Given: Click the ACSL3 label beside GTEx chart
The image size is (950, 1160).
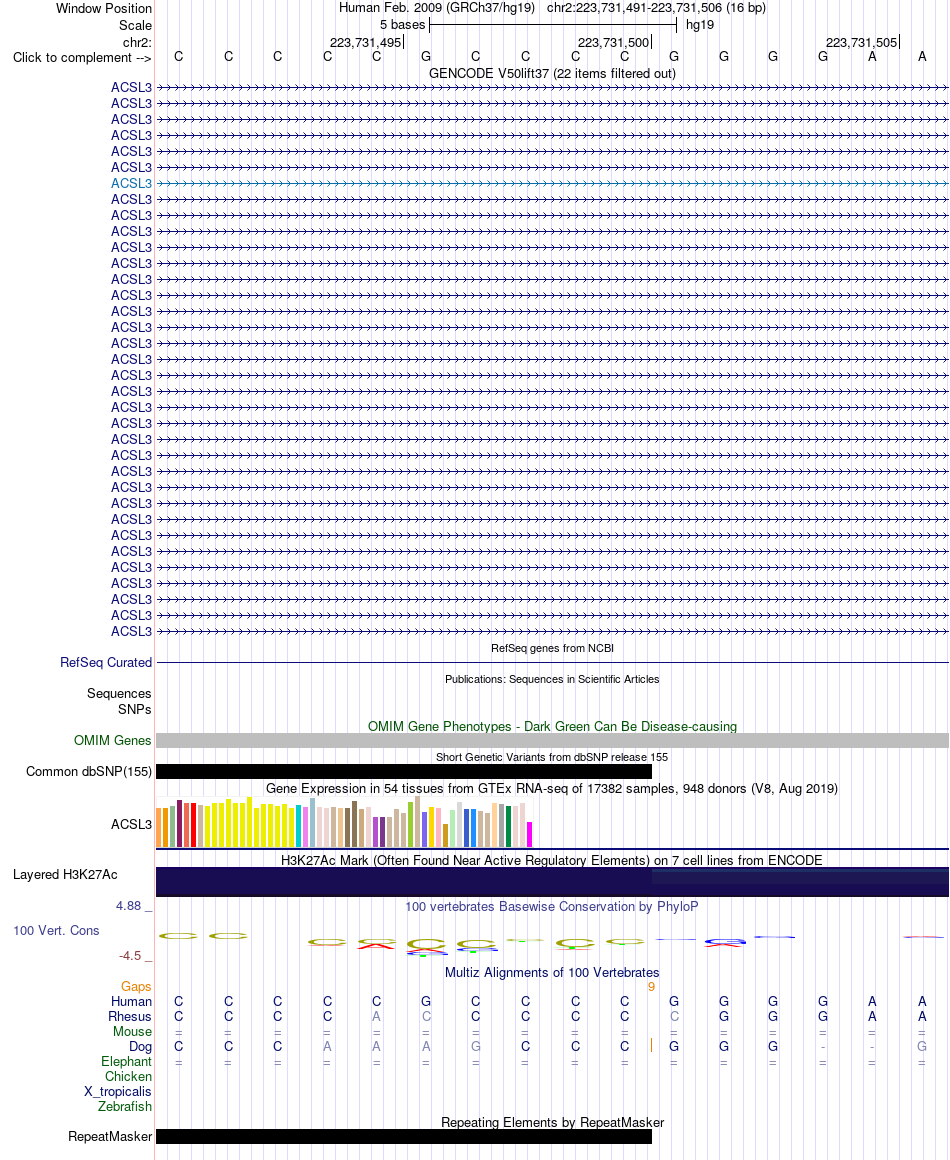Looking at the screenshot, I should 131,824.
